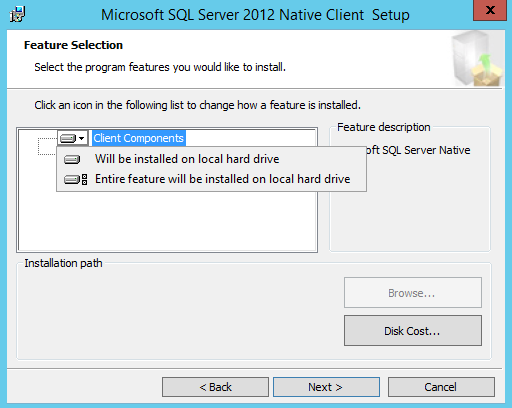Close the setup window with X
The image size is (512, 408).
pyautogui.click(x=490, y=10)
